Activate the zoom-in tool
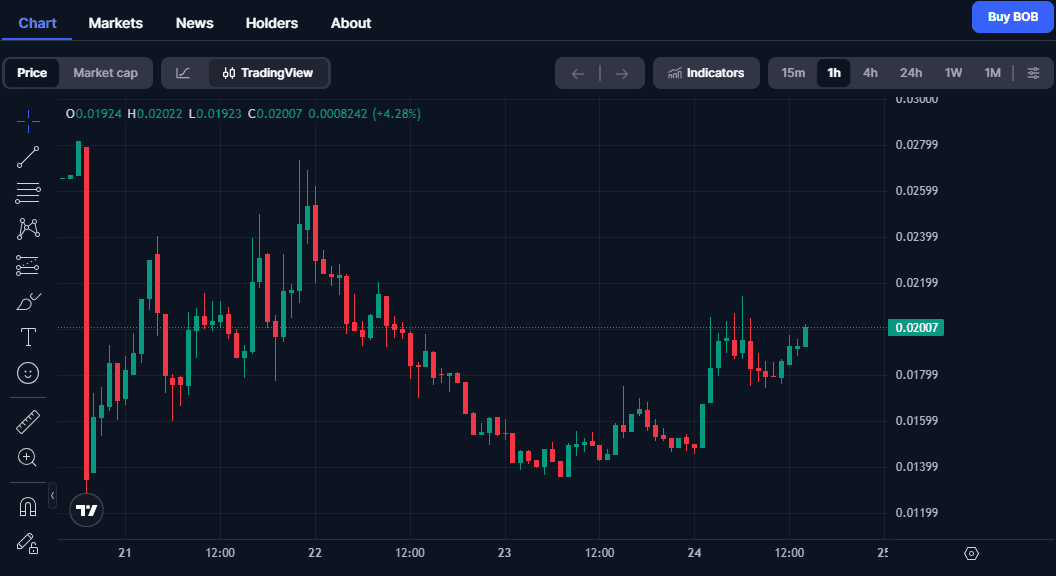Screen dimensions: 1056x576 (27, 457)
